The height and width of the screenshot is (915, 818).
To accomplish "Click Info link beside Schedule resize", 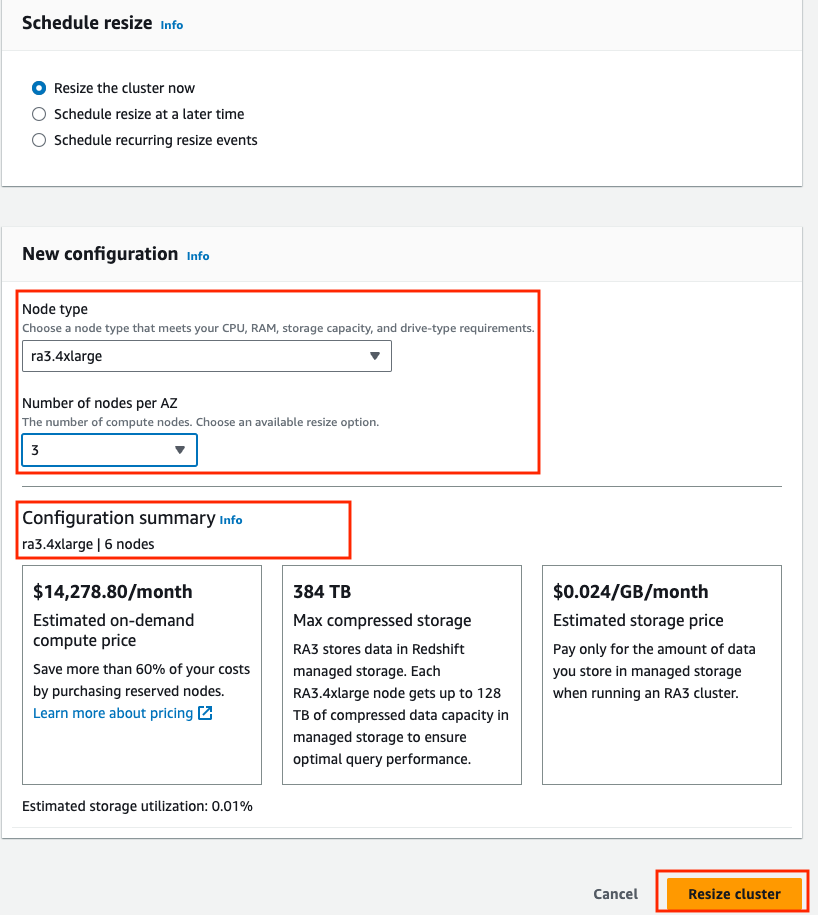I will [172, 25].
